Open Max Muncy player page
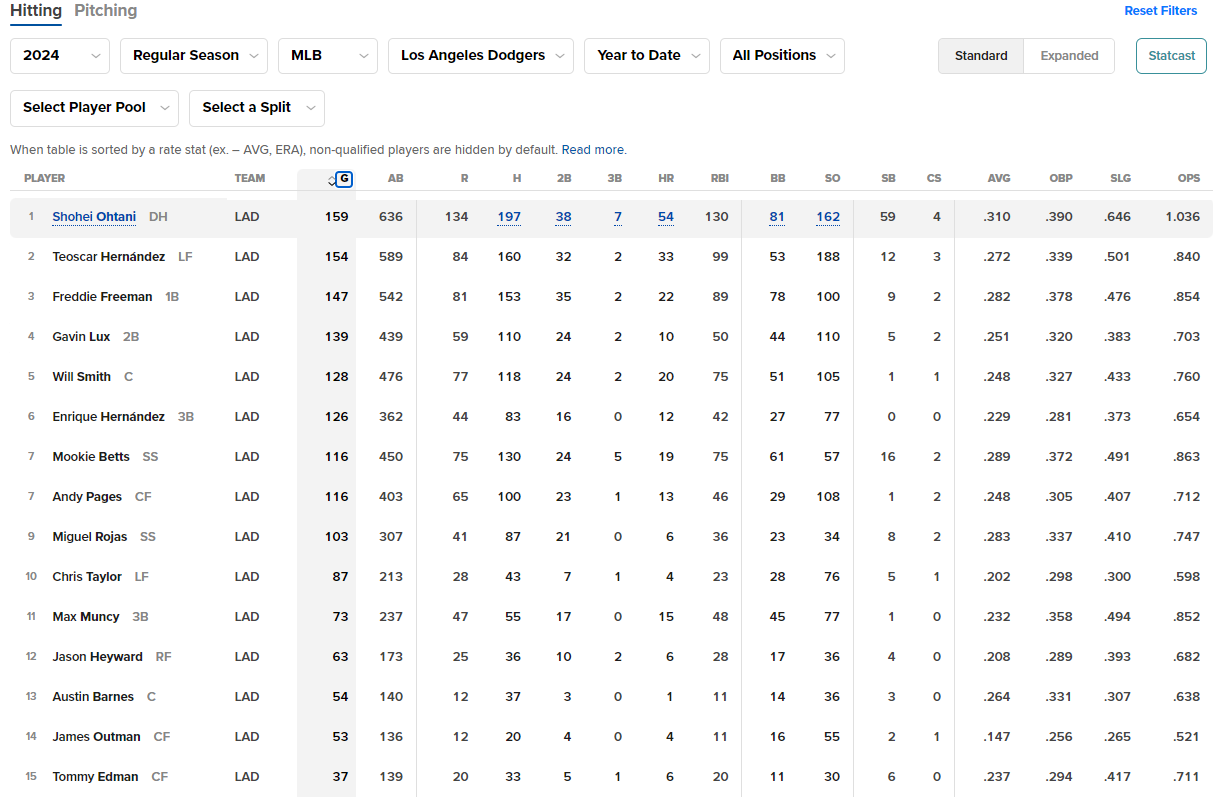This screenshot has width=1224, height=797. [x=86, y=617]
